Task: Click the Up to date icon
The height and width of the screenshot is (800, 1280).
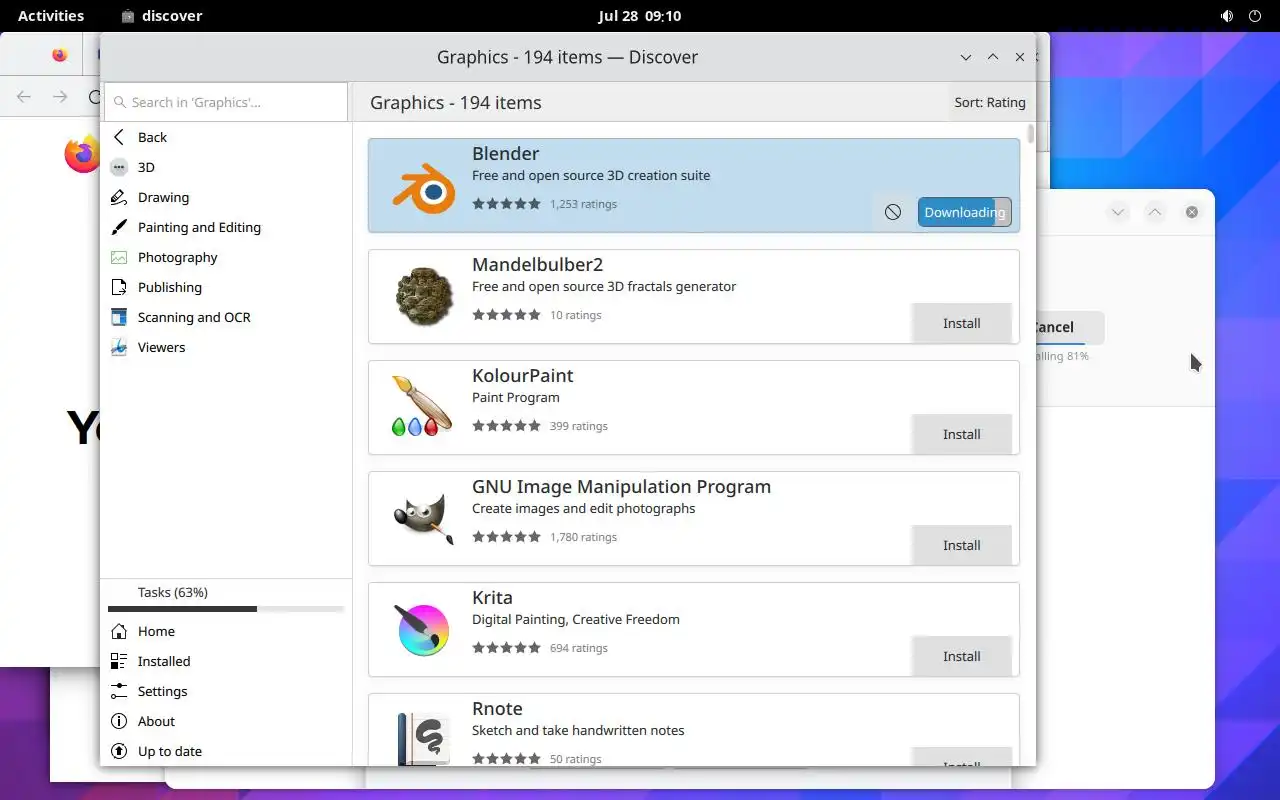Action: pos(119,751)
